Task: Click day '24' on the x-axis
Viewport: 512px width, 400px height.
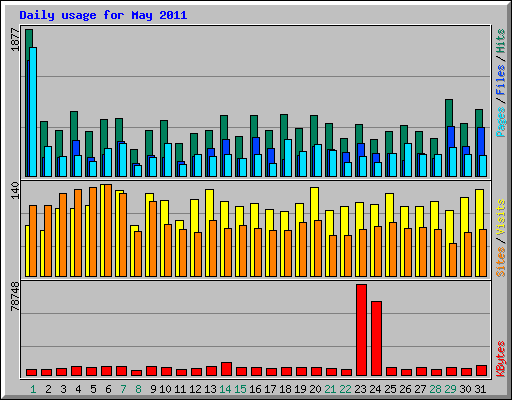Action: (375, 389)
